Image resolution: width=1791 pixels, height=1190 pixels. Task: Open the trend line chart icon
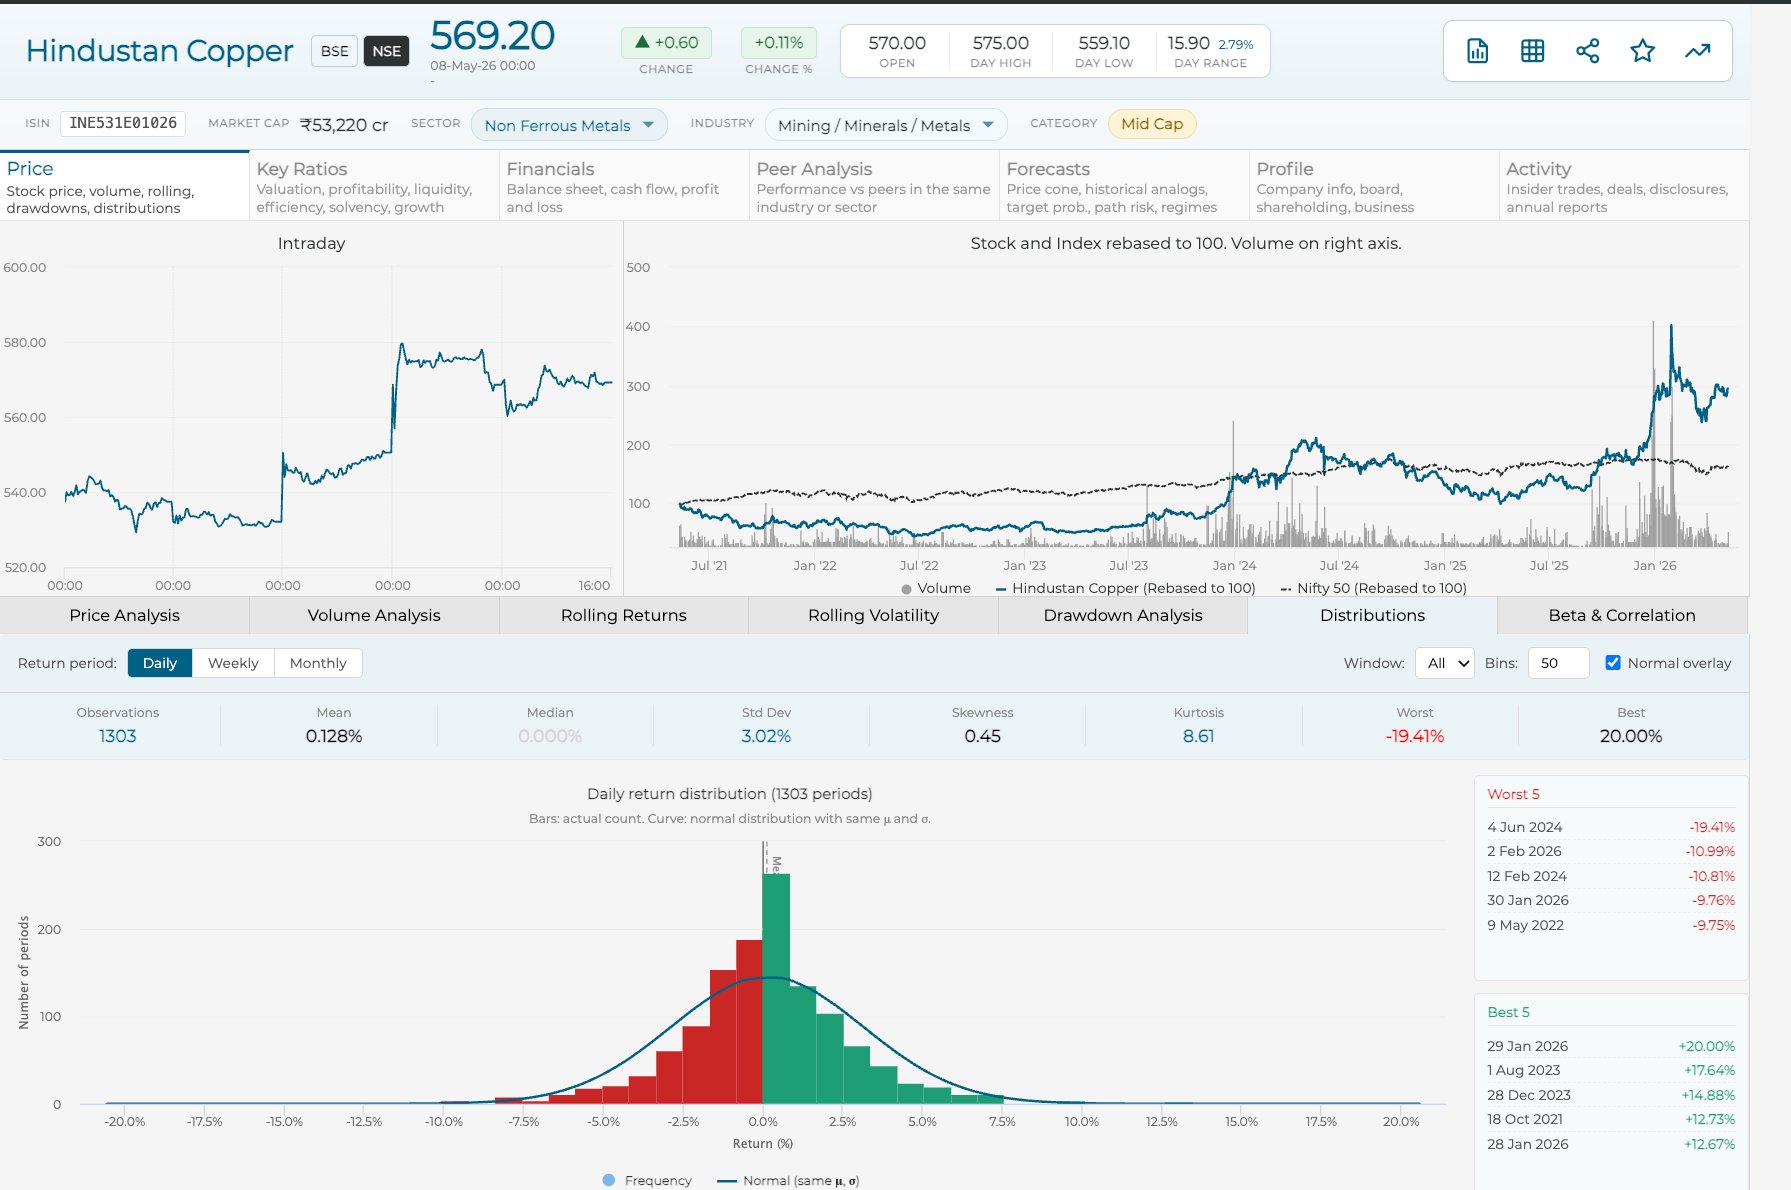[x=1697, y=51]
